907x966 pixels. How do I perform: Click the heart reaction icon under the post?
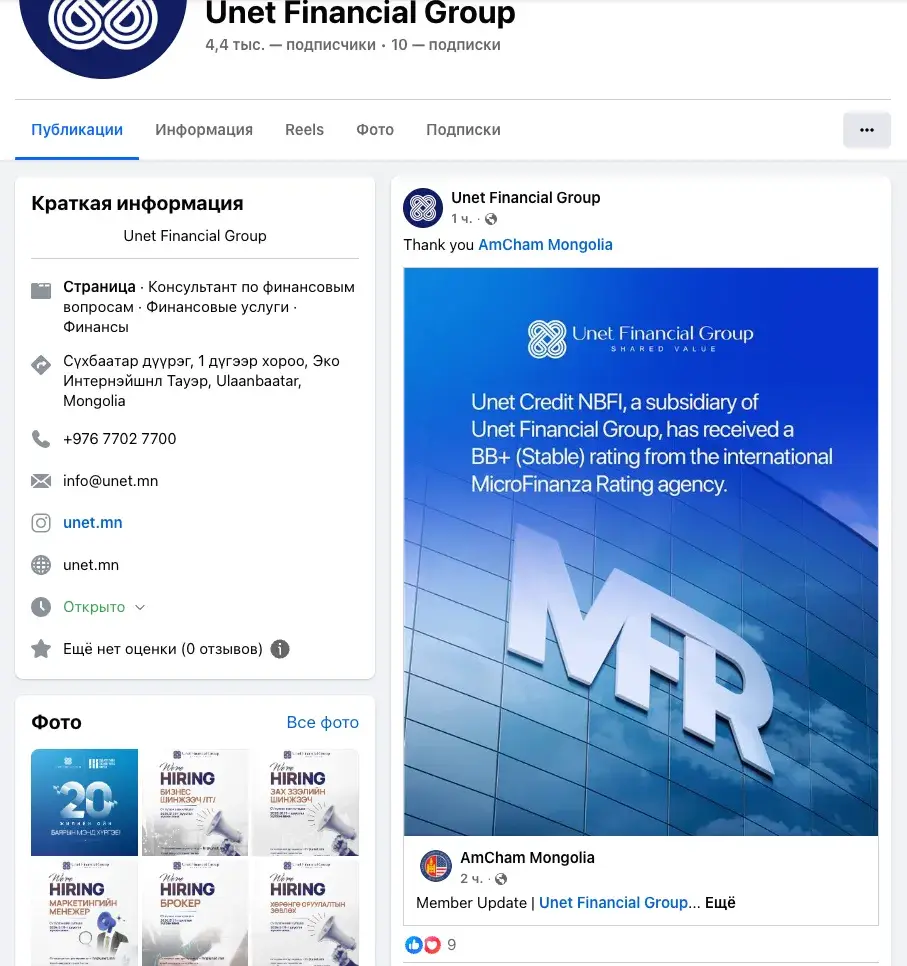pos(433,944)
